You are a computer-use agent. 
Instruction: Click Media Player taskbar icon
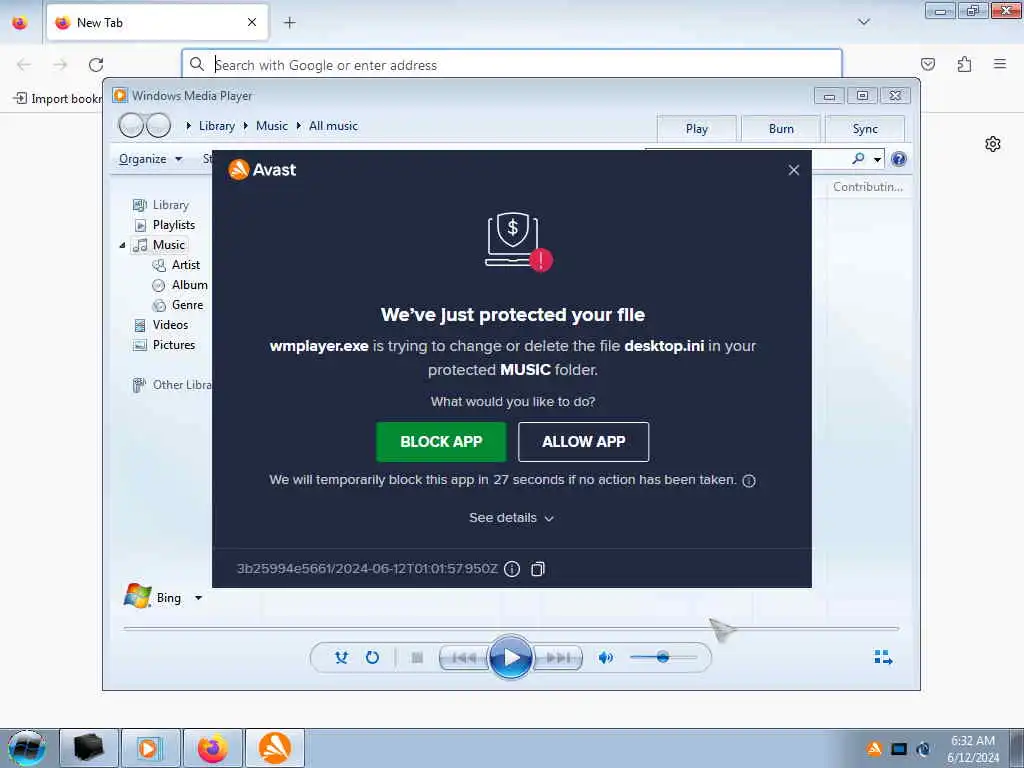tap(150, 748)
